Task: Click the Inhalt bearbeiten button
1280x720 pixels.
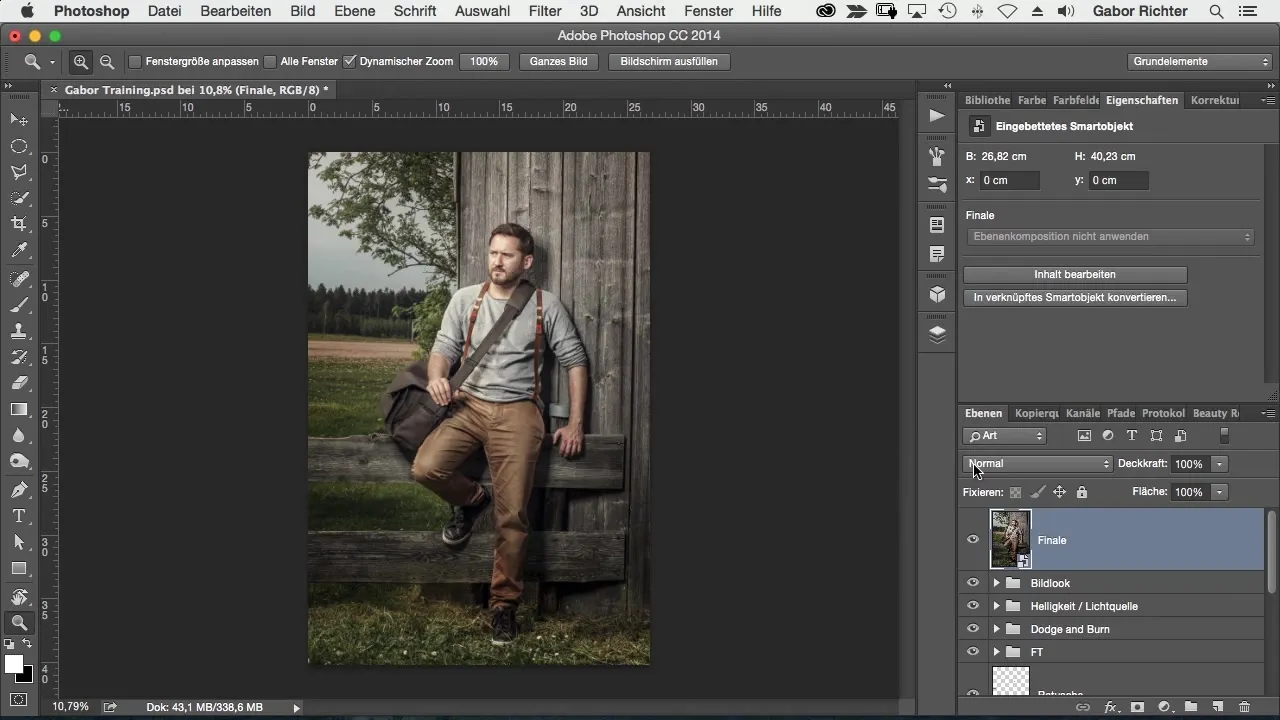Action: pos(1075,274)
